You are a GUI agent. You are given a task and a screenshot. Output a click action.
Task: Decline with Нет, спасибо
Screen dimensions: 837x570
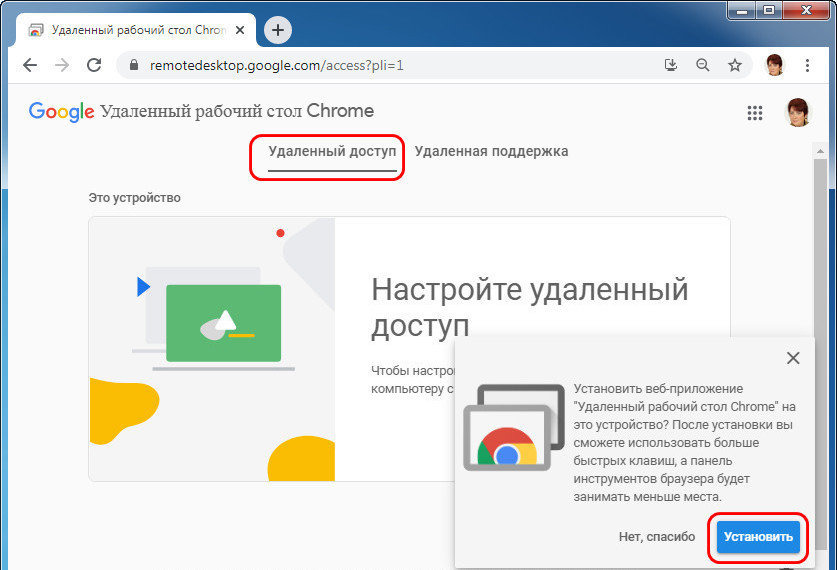tap(656, 537)
